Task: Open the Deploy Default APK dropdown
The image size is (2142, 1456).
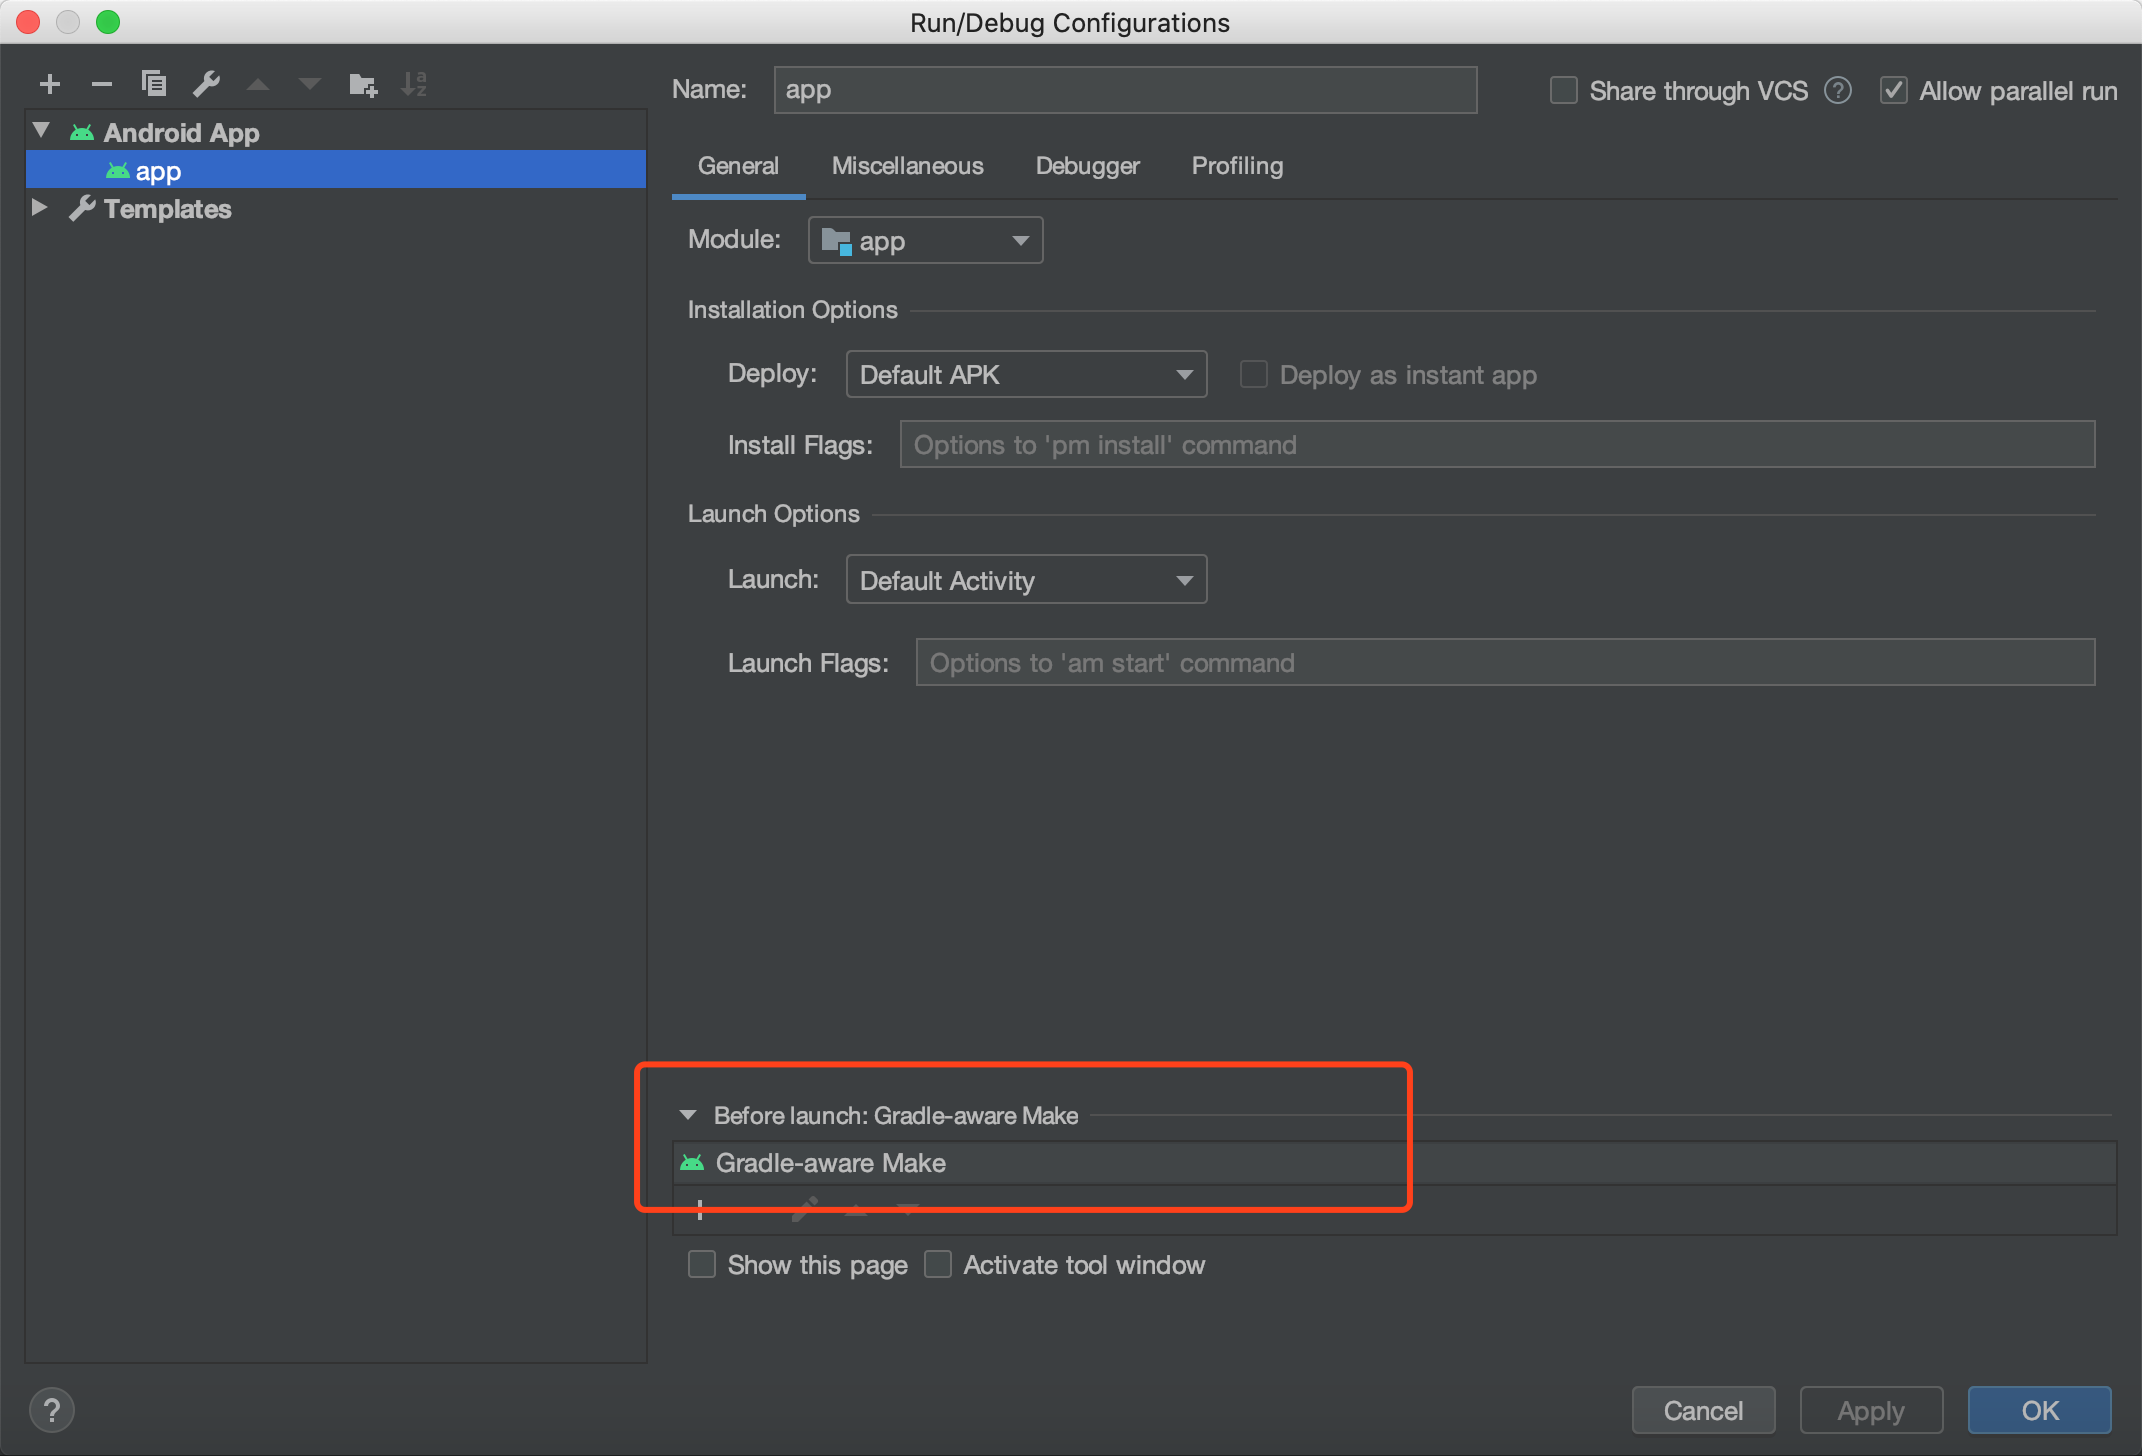Action: [x=1026, y=375]
